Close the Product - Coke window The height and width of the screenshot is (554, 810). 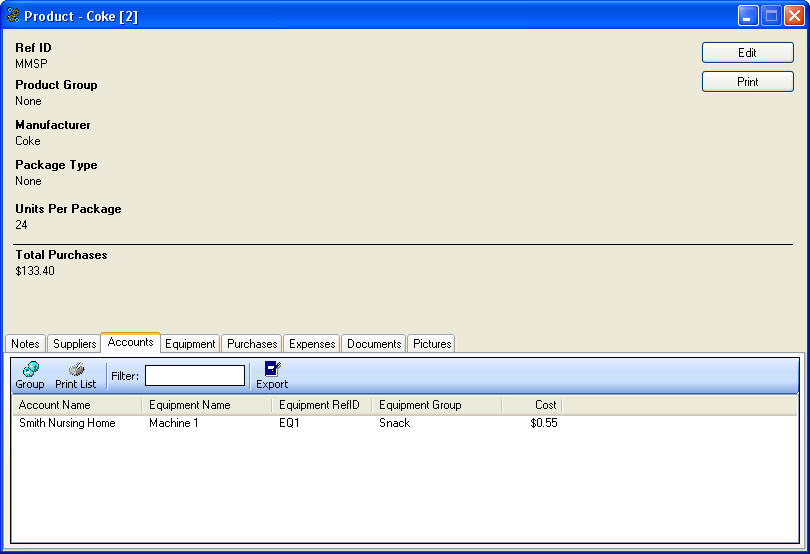coord(794,16)
